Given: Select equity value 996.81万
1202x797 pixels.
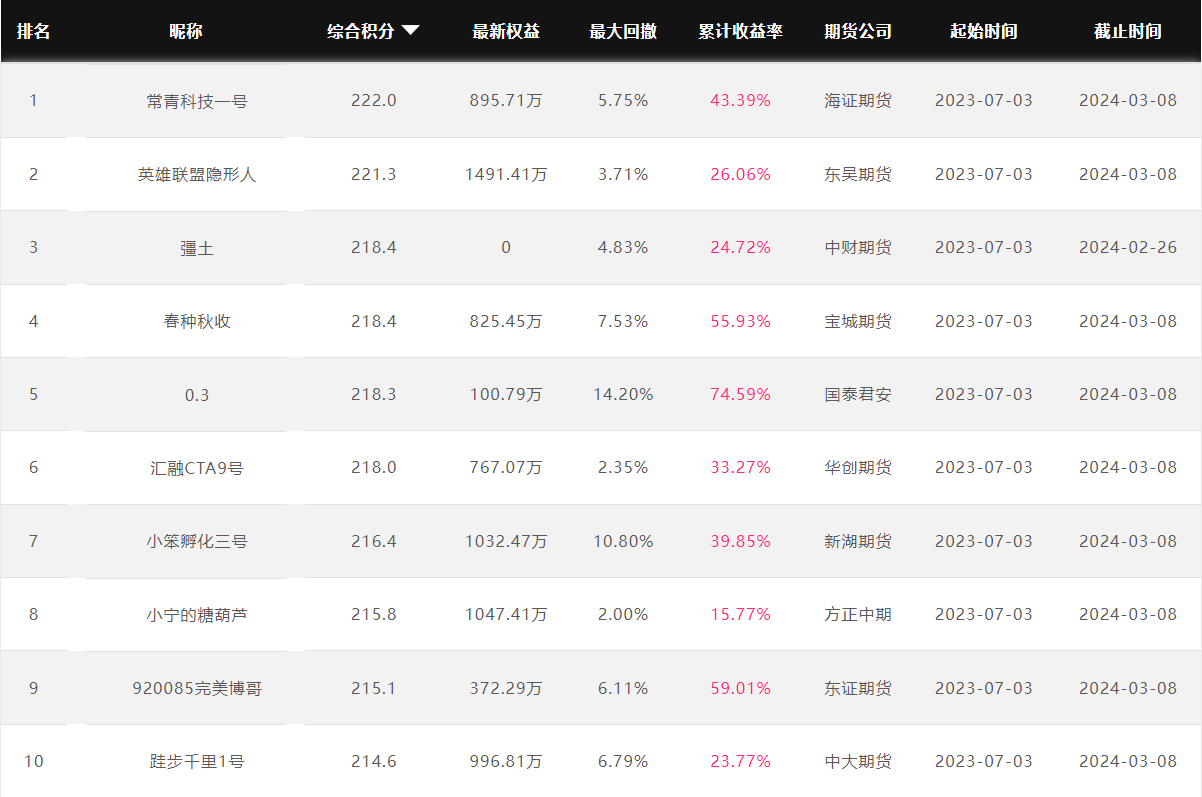Looking at the screenshot, I should pos(506,761).
